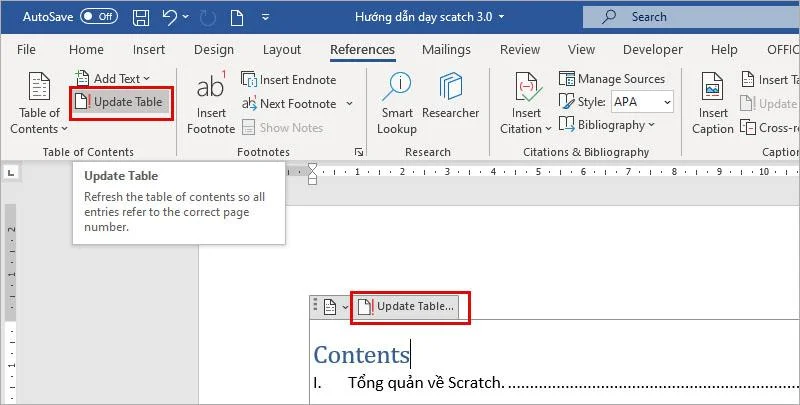Switch to the Mailings tab
This screenshot has height=405, width=800.
[446, 49]
